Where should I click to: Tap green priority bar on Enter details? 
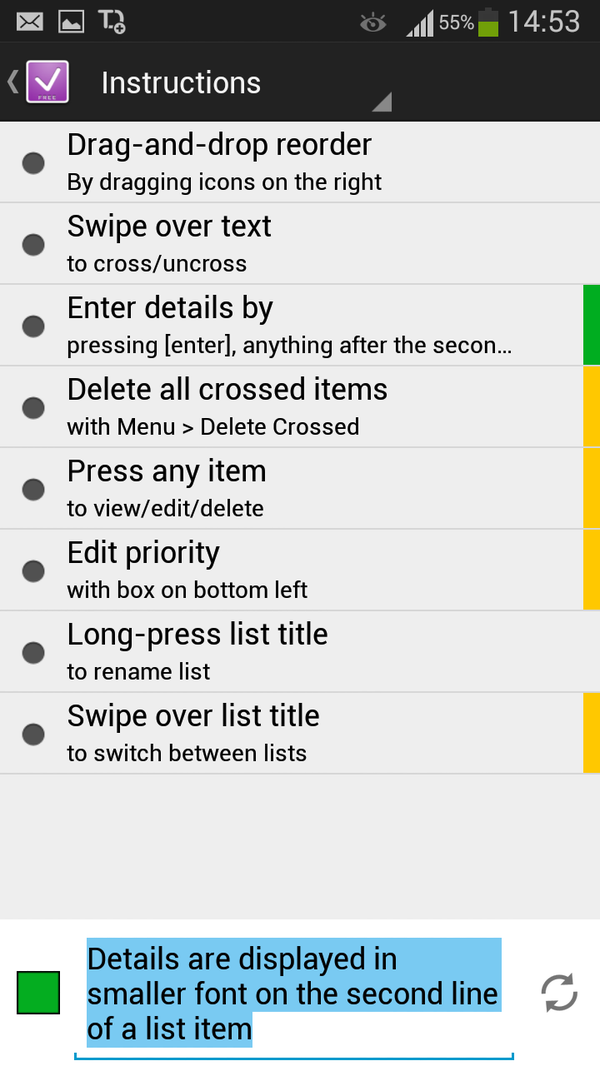click(x=591, y=326)
